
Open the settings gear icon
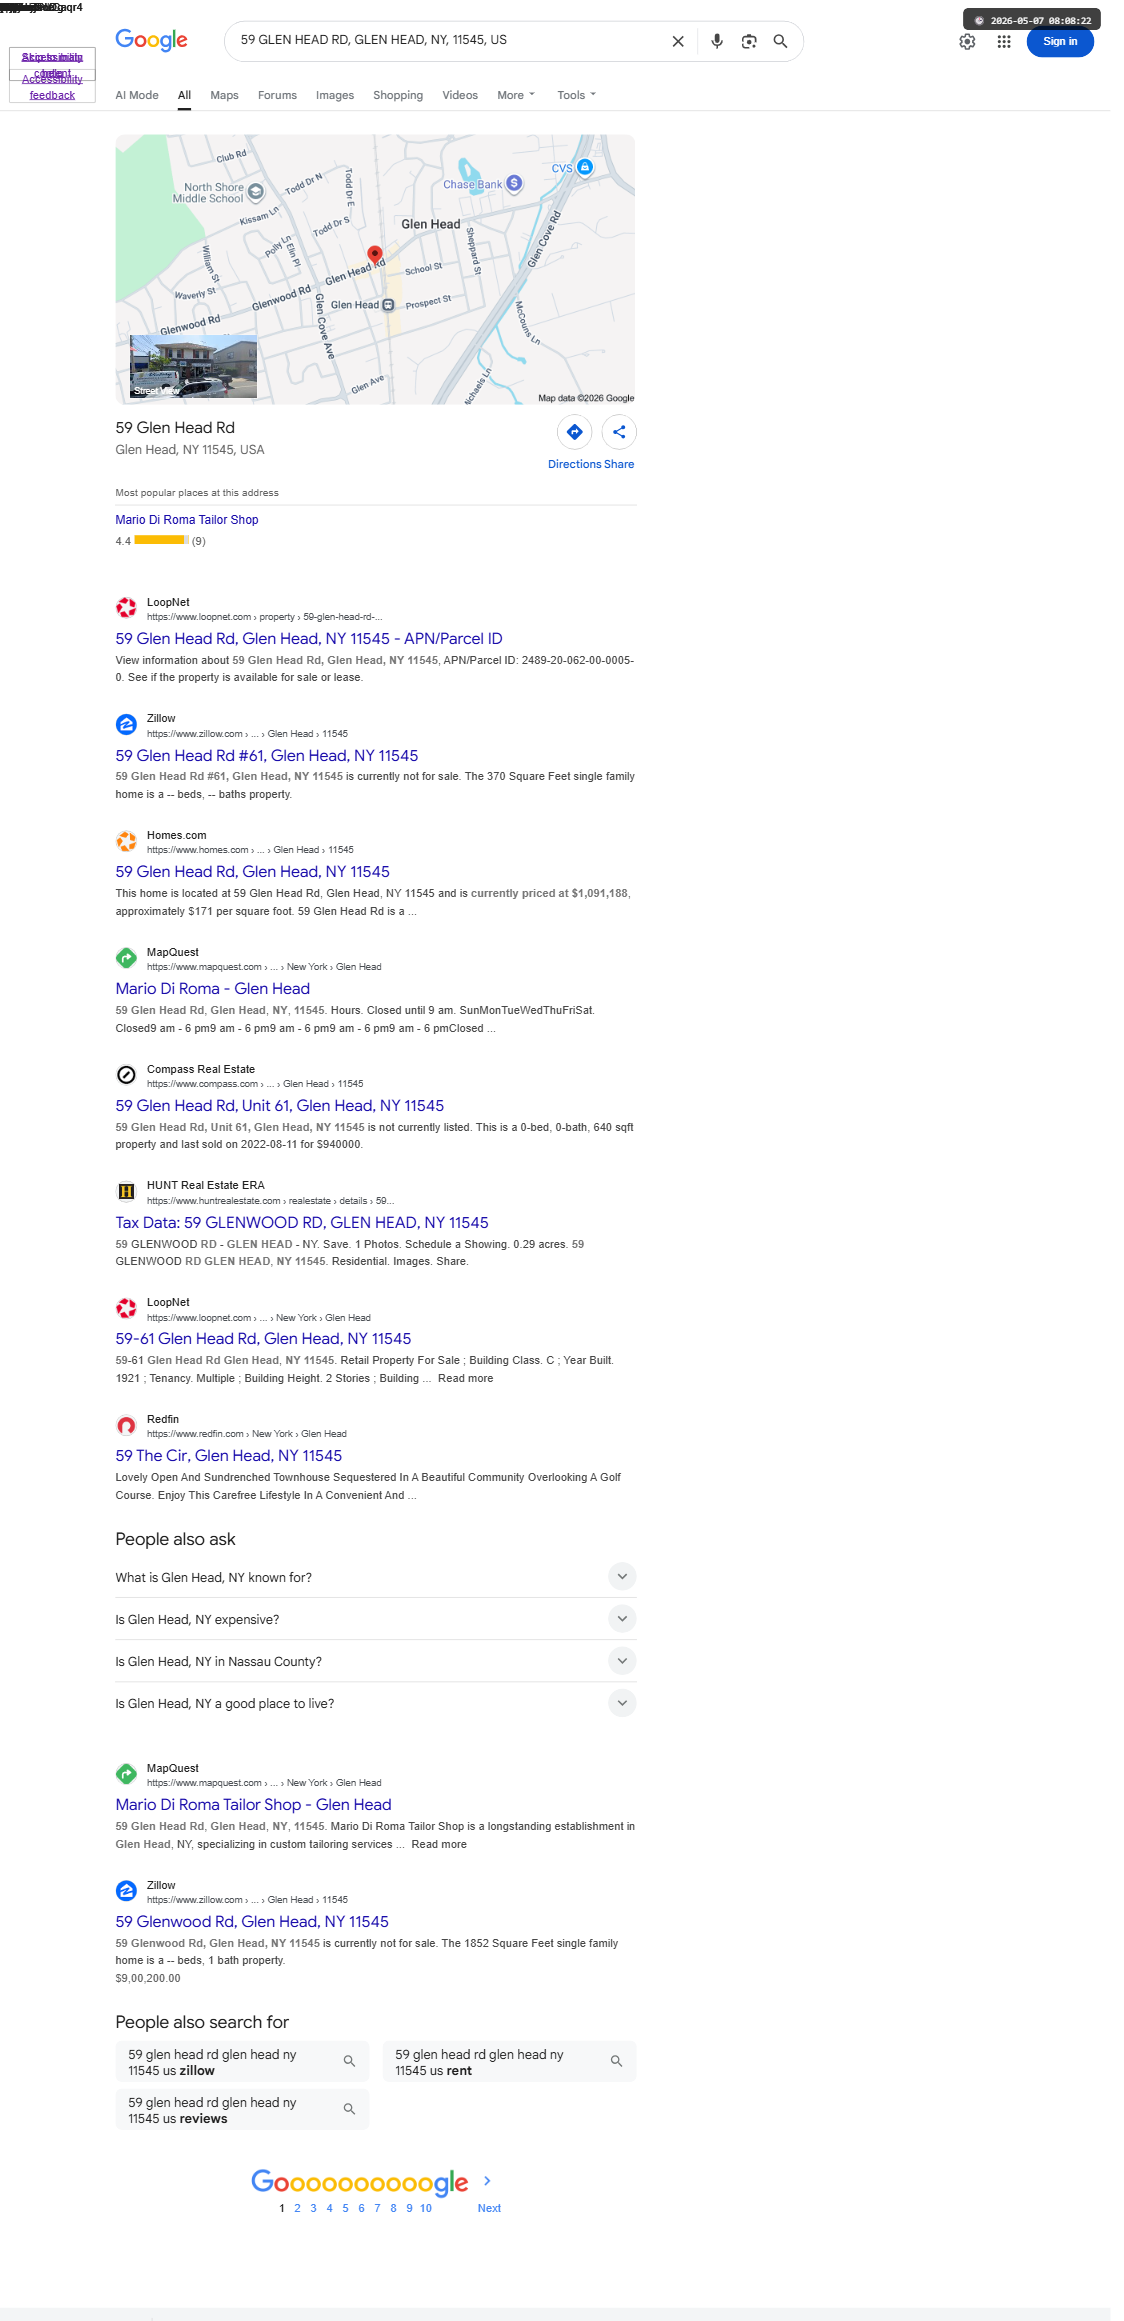pos(967,41)
